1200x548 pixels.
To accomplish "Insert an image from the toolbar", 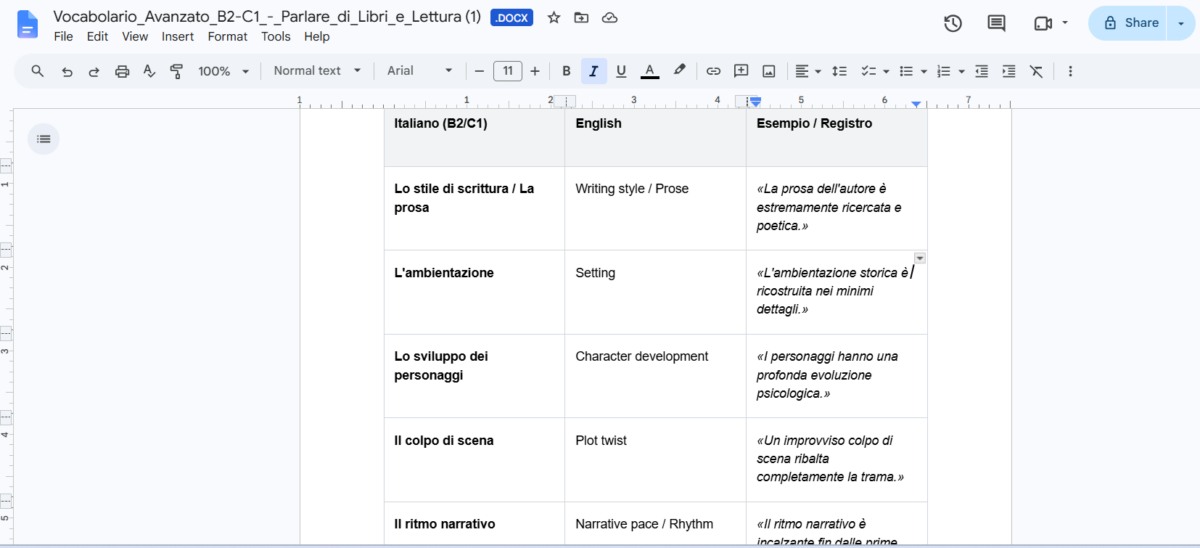I will pos(769,71).
